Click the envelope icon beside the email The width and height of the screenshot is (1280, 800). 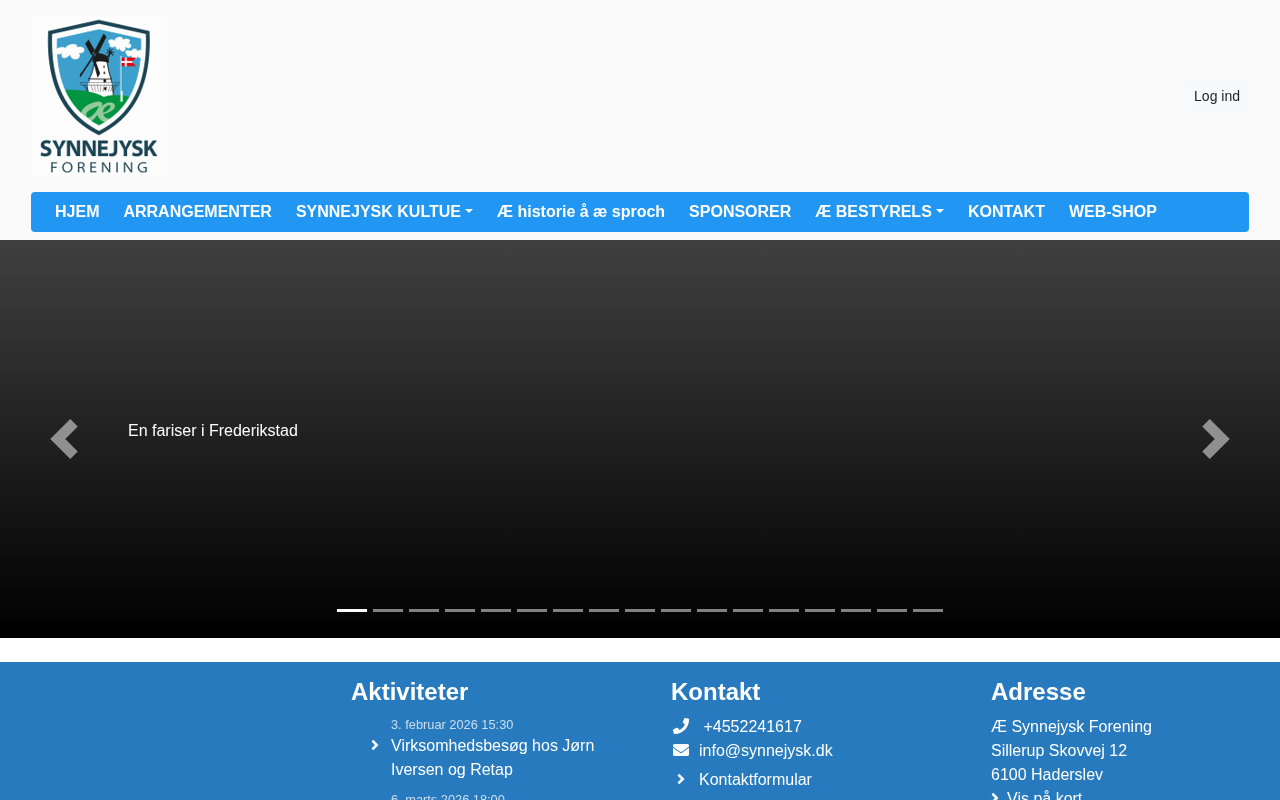click(x=681, y=750)
